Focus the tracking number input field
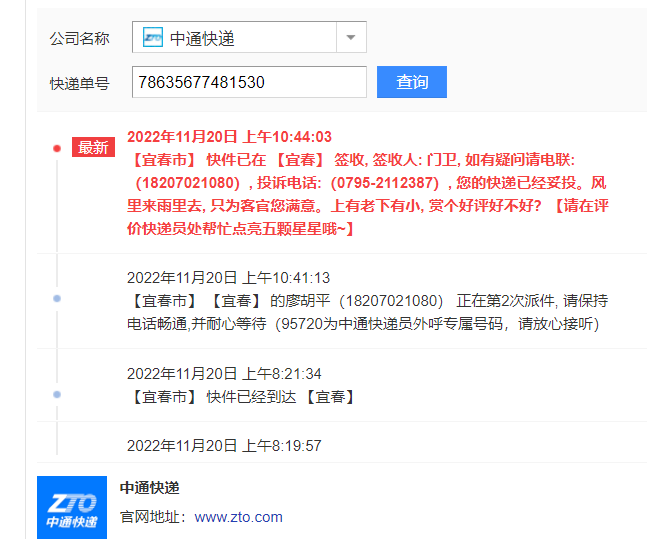The image size is (647, 539). (x=249, y=82)
